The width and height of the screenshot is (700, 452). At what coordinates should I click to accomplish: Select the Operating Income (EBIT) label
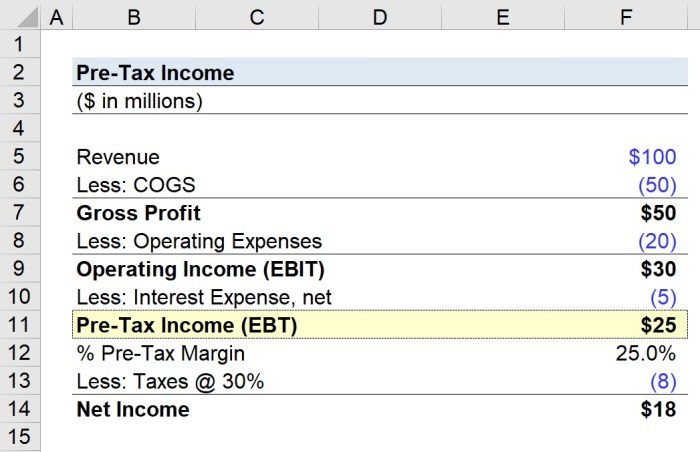pos(200,269)
